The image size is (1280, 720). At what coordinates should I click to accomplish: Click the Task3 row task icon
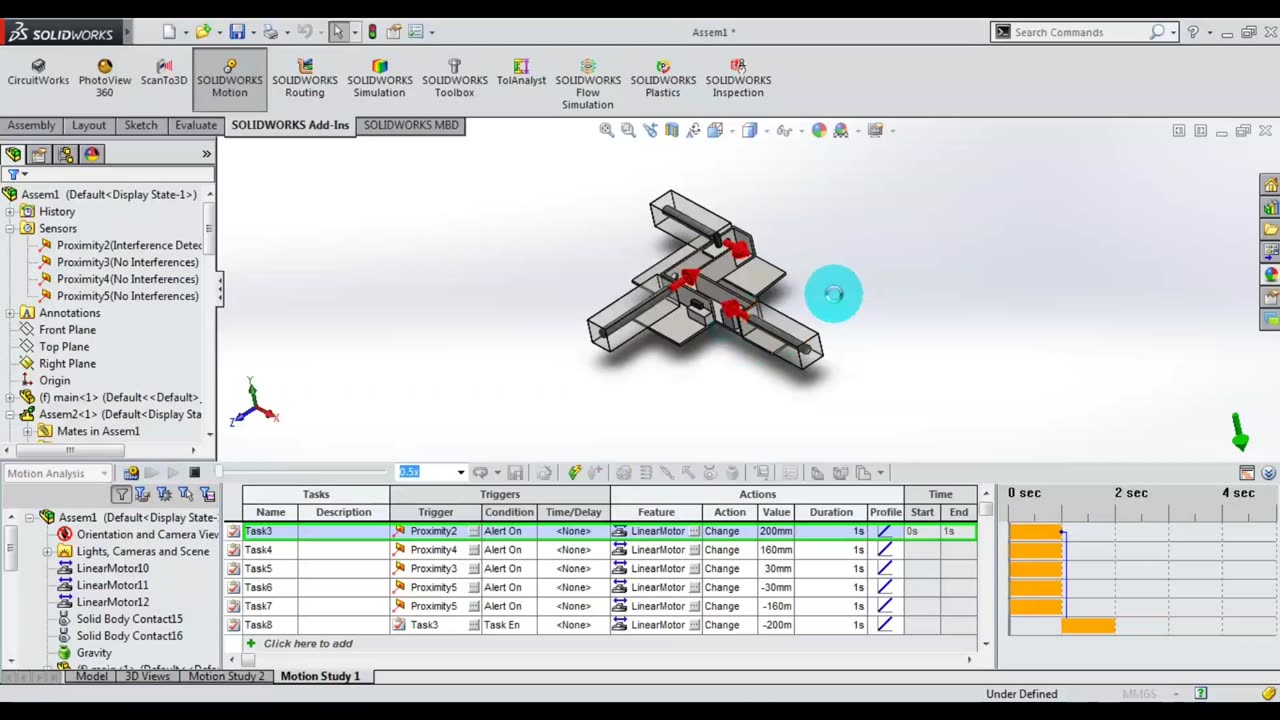pyautogui.click(x=233, y=531)
